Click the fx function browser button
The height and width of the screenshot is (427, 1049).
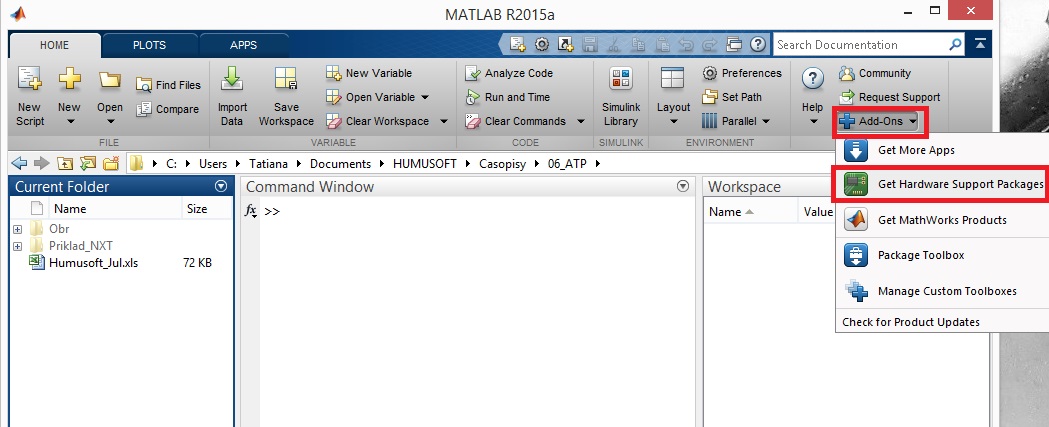tap(251, 211)
